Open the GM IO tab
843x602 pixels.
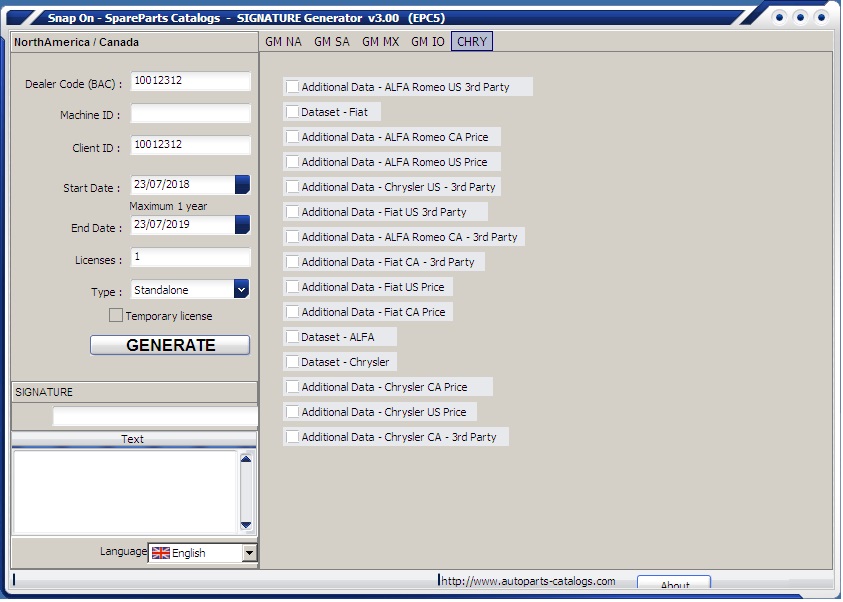(428, 41)
